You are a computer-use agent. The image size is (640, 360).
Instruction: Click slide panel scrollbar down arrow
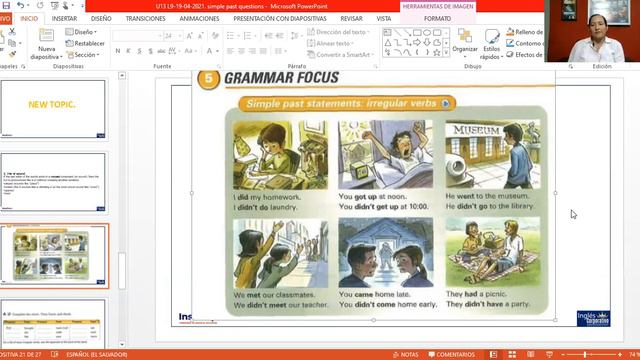[122, 344]
